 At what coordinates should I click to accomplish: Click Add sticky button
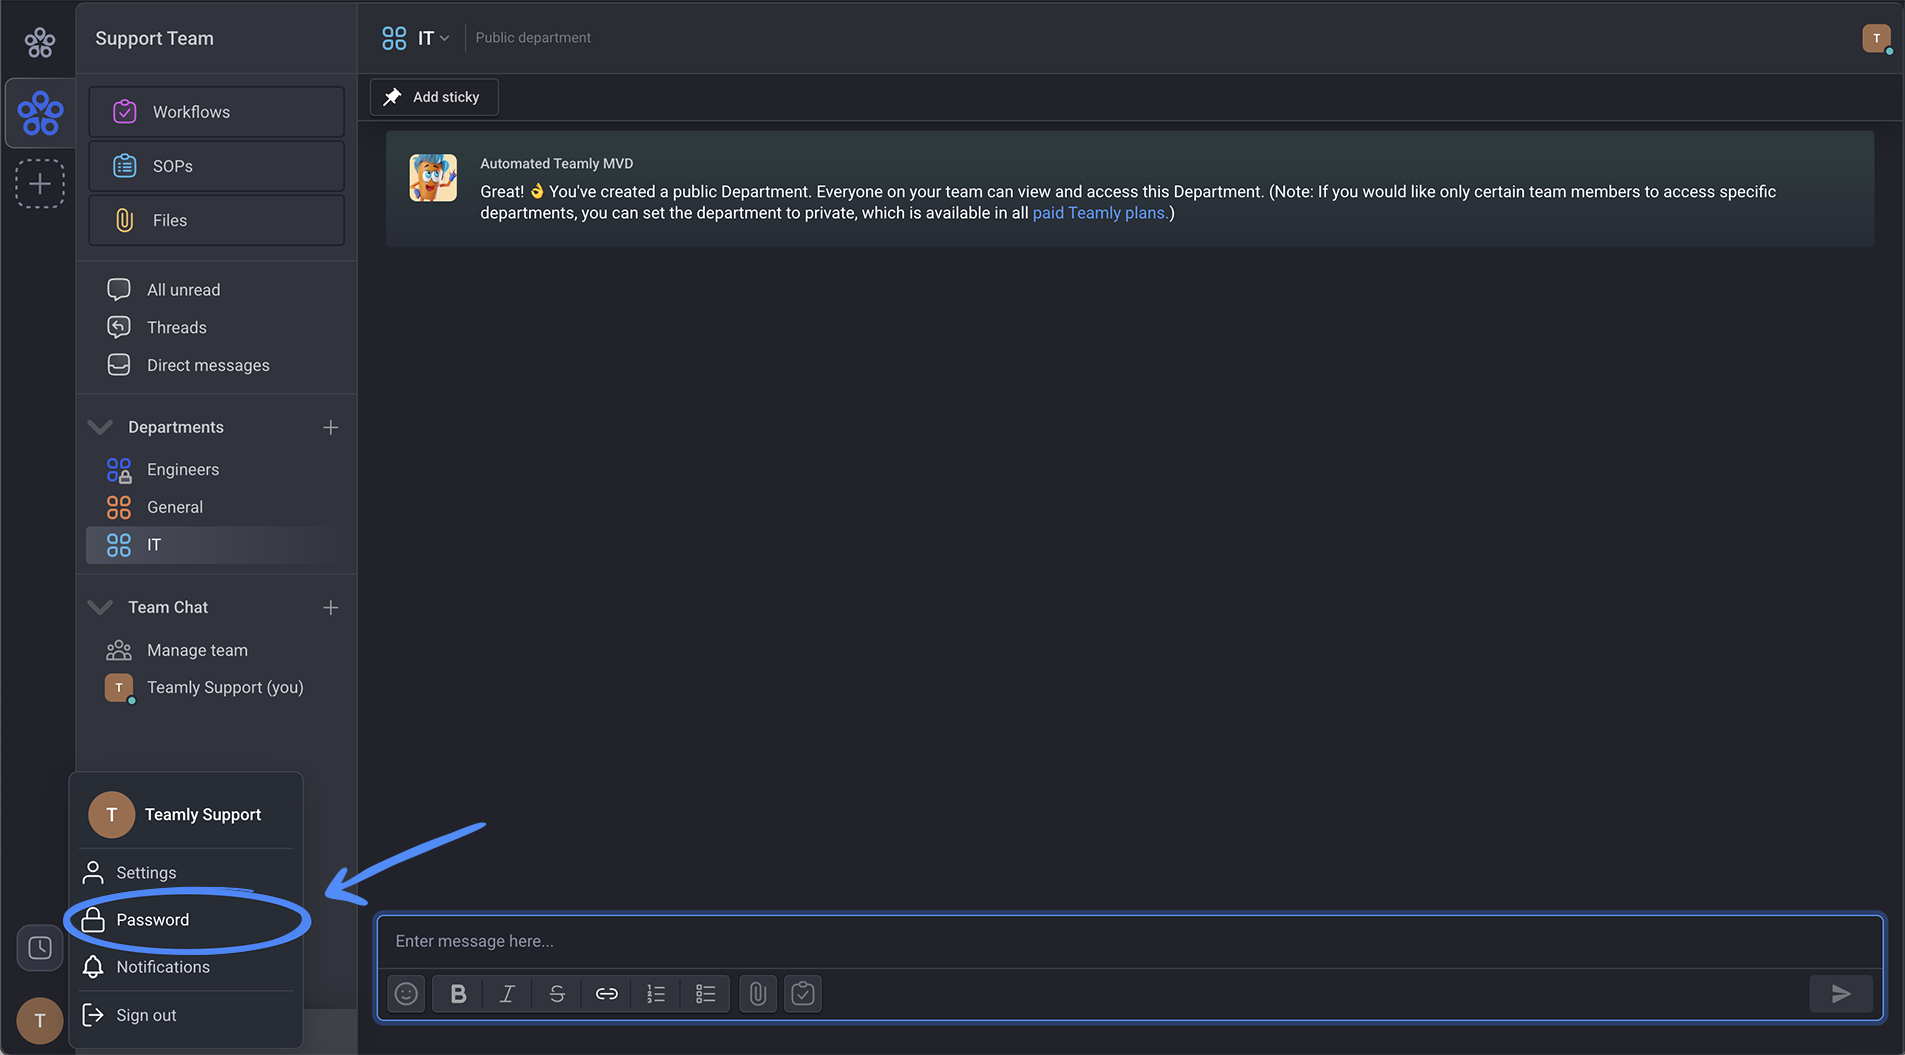click(x=434, y=97)
